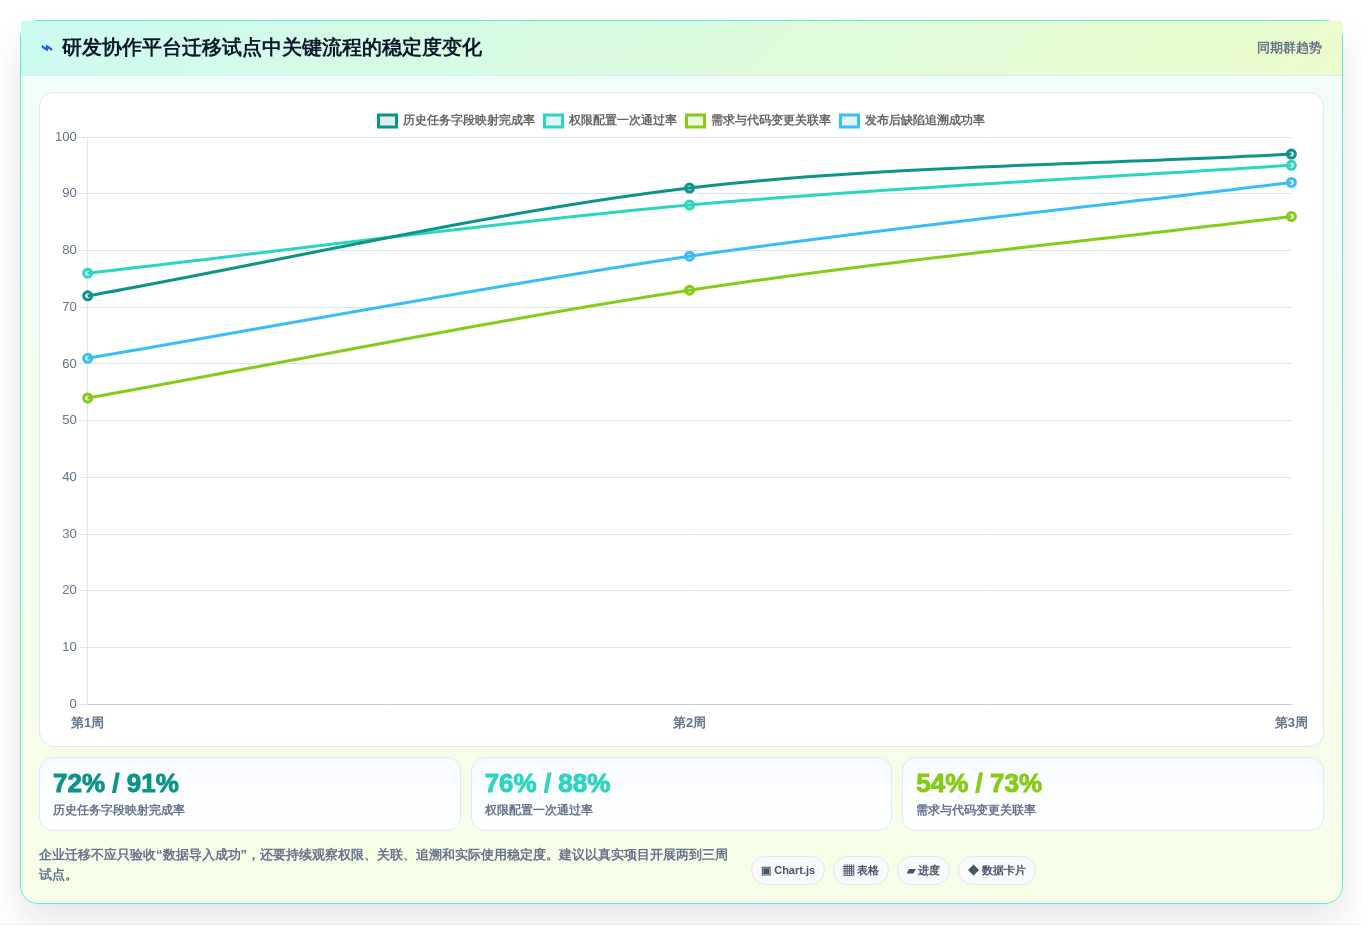Click the footer note starting 企业迁移不应只验收

383,865
